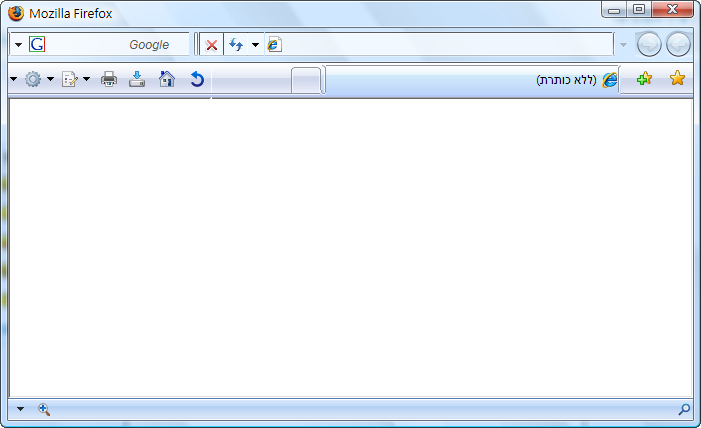
Task: Open downloads with the download icon
Action: [137, 79]
